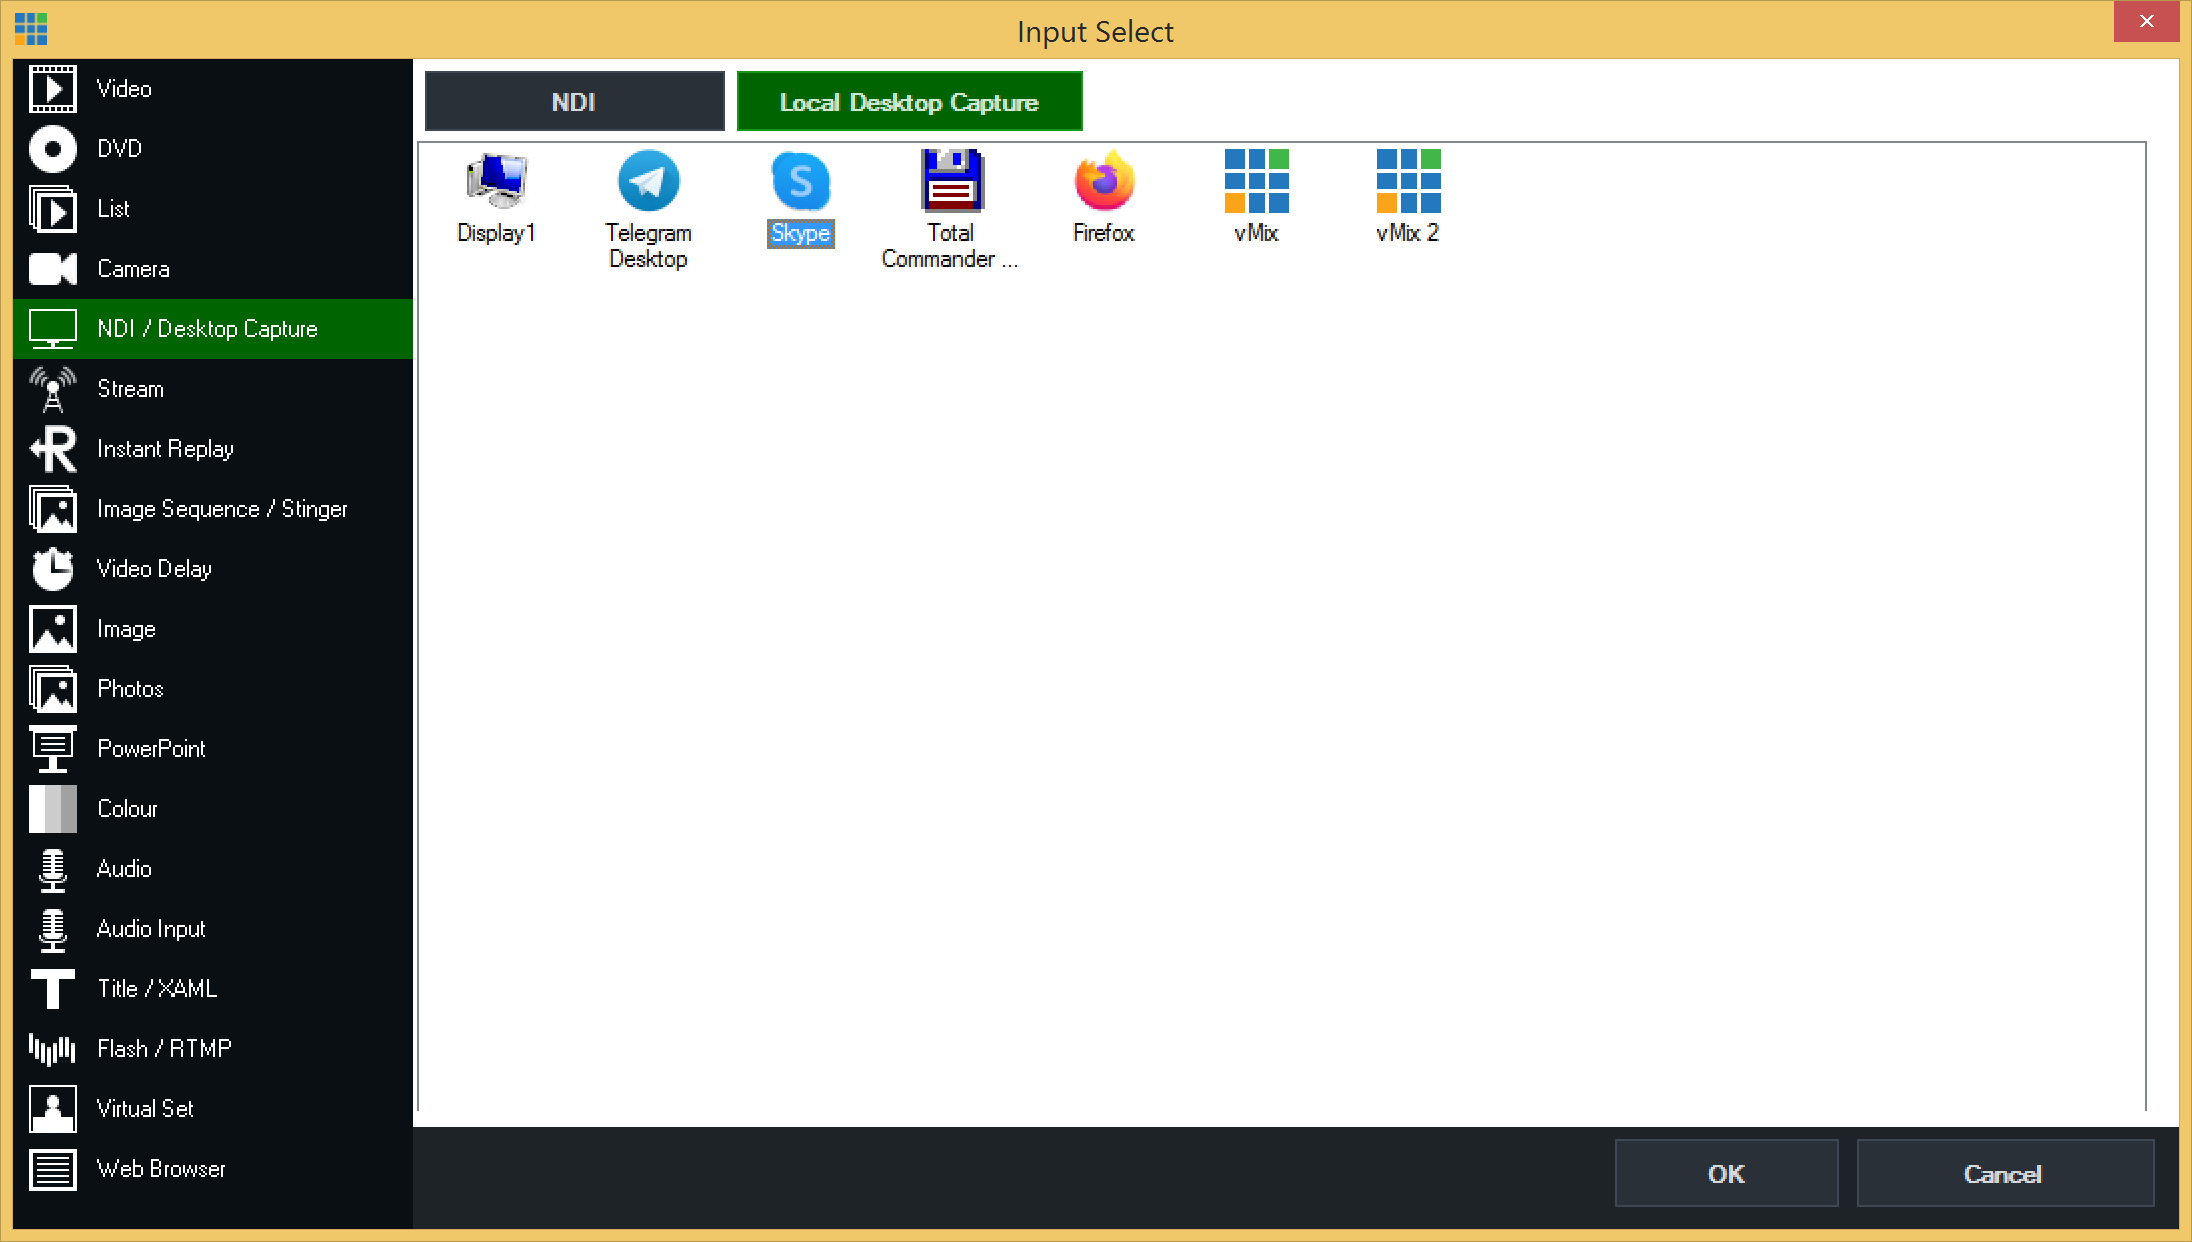Pick the Video Delay clock icon
The image size is (2192, 1242).
coord(53,569)
